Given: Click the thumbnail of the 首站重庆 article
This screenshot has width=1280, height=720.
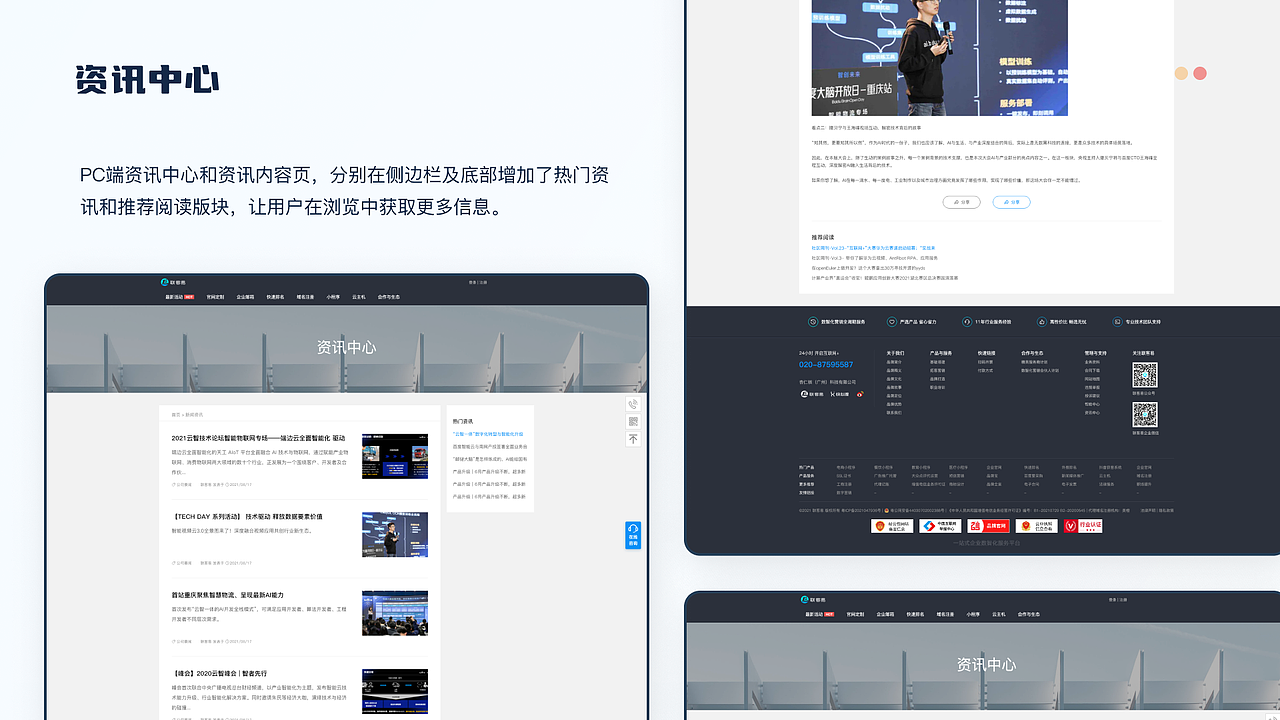Looking at the screenshot, I should [395, 613].
